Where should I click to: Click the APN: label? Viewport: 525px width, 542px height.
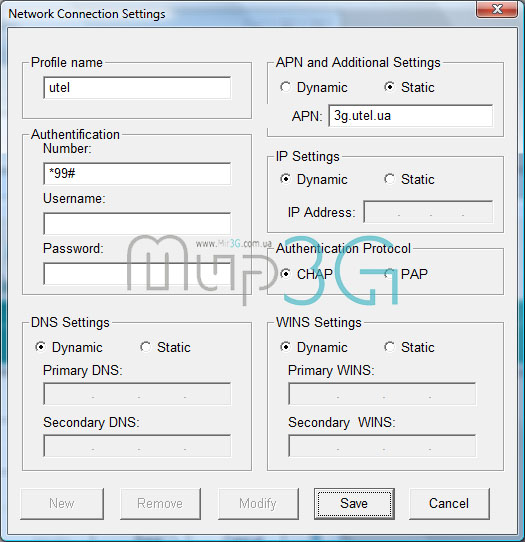(307, 116)
